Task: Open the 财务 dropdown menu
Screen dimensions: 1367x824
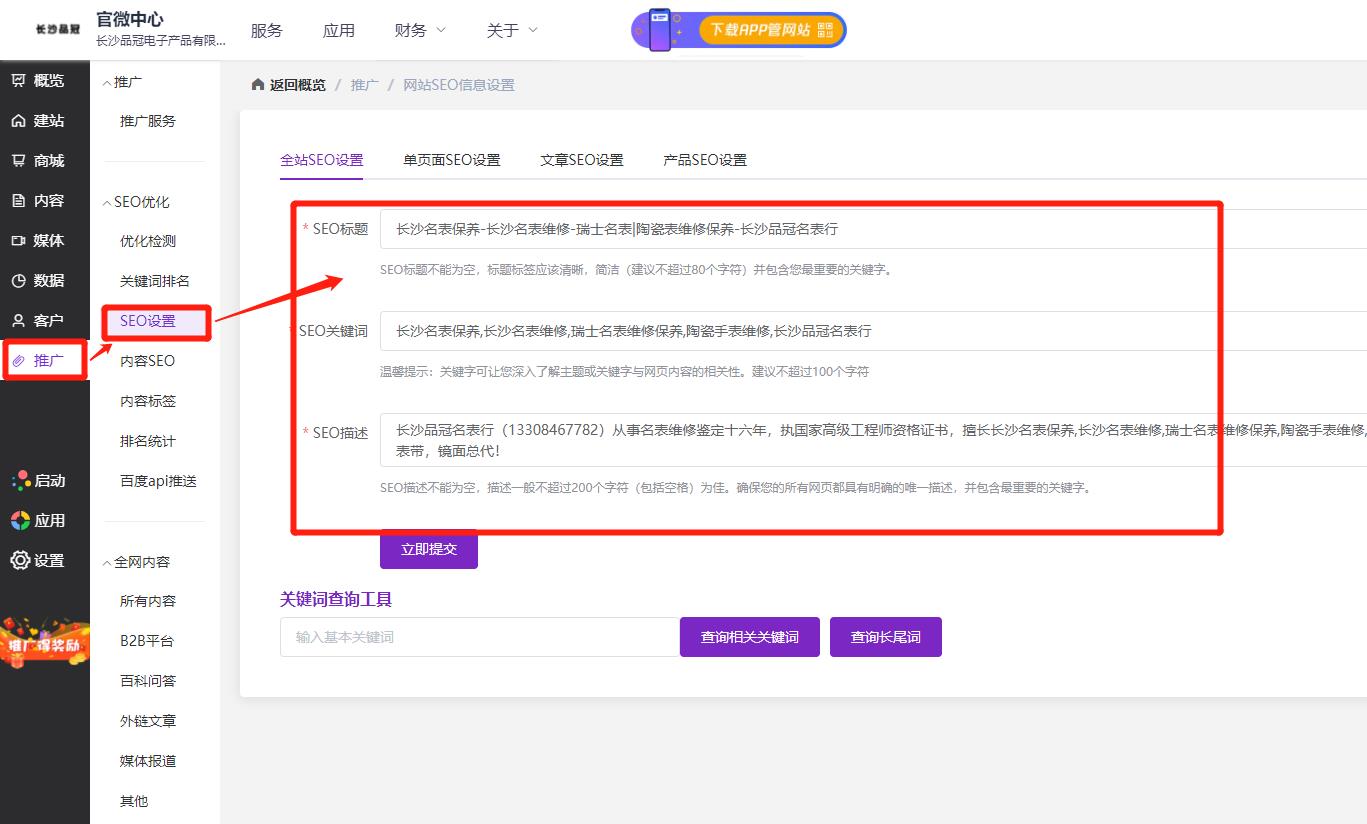Action: click(x=418, y=30)
